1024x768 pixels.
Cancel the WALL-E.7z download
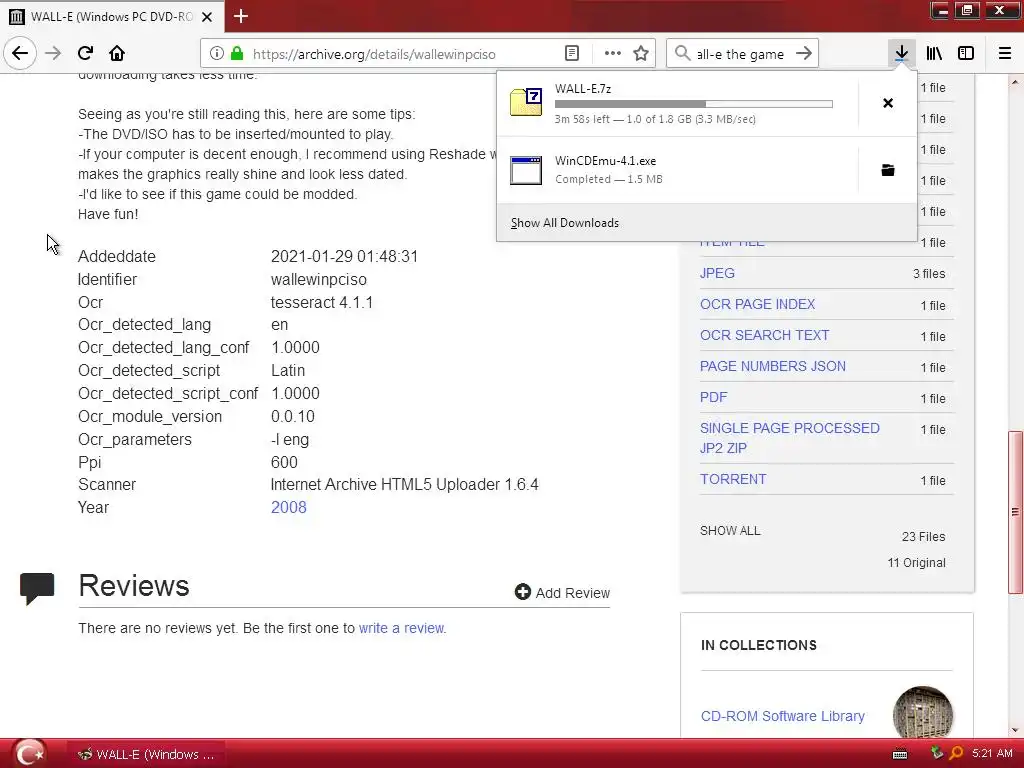pos(888,103)
